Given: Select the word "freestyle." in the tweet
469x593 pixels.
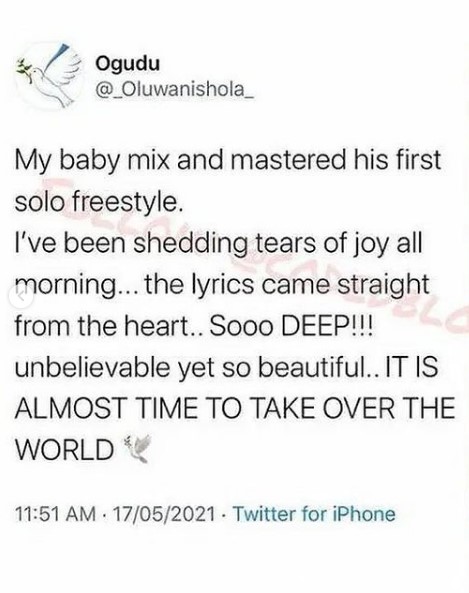Looking at the screenshot, I should pos(127,202).
